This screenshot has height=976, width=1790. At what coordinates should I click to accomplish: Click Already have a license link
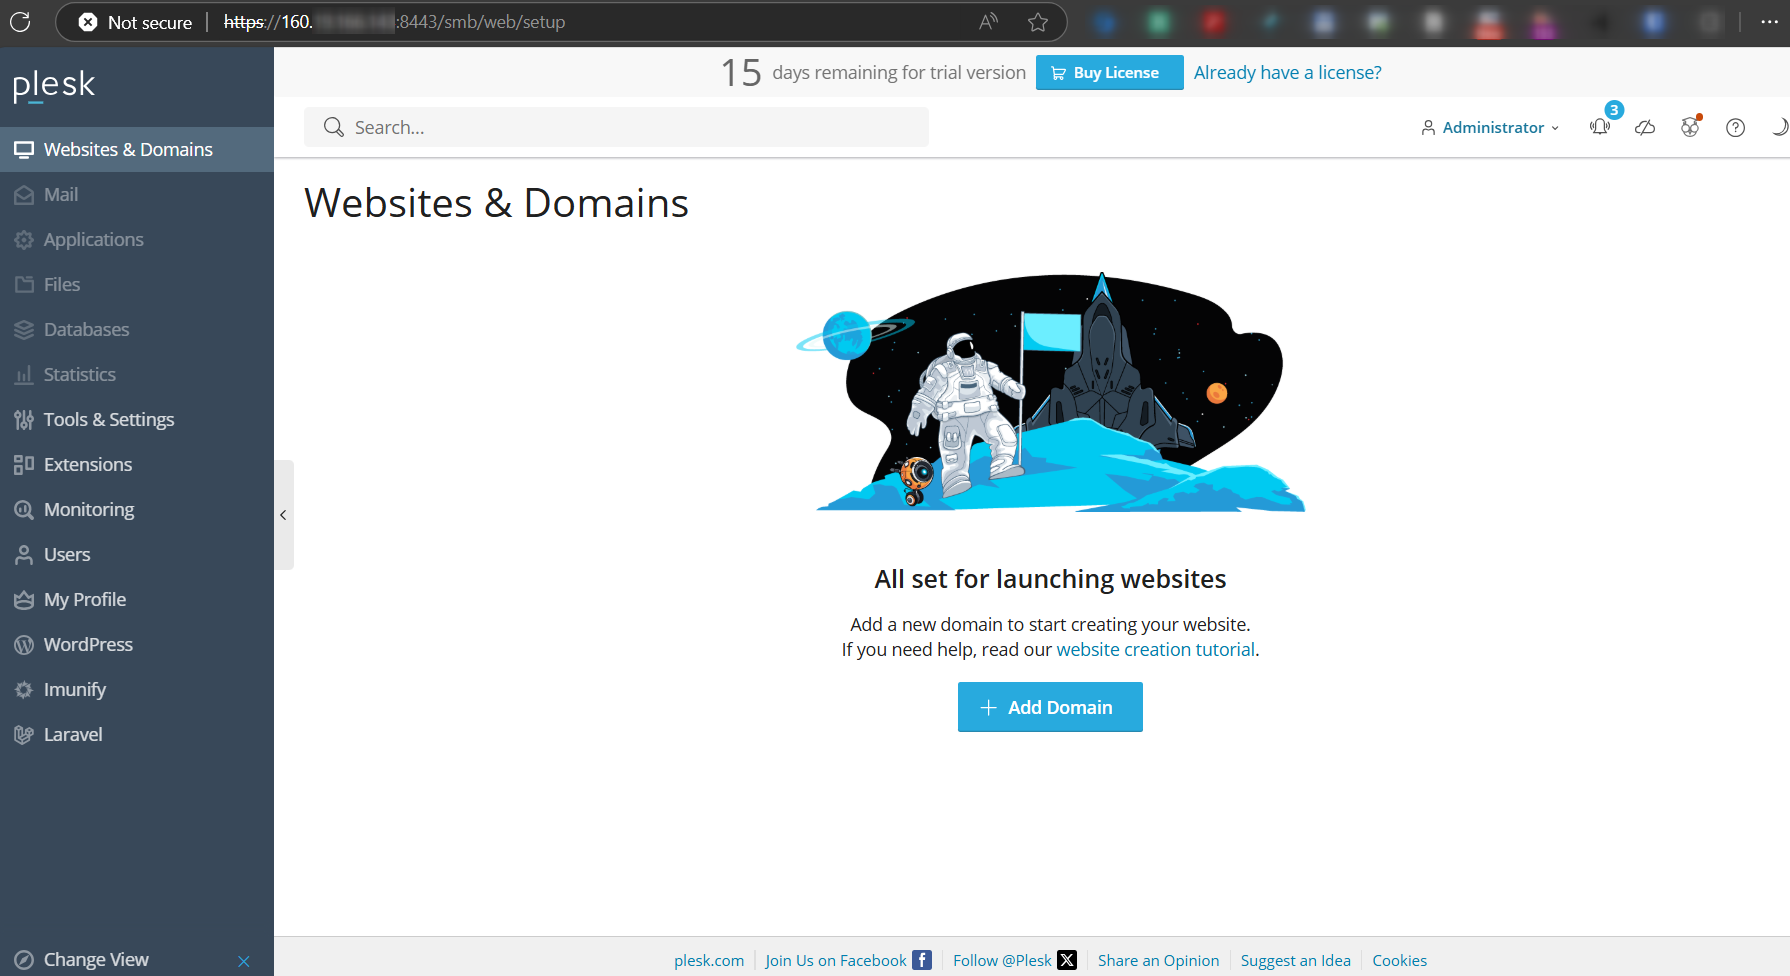point(1288,72)
